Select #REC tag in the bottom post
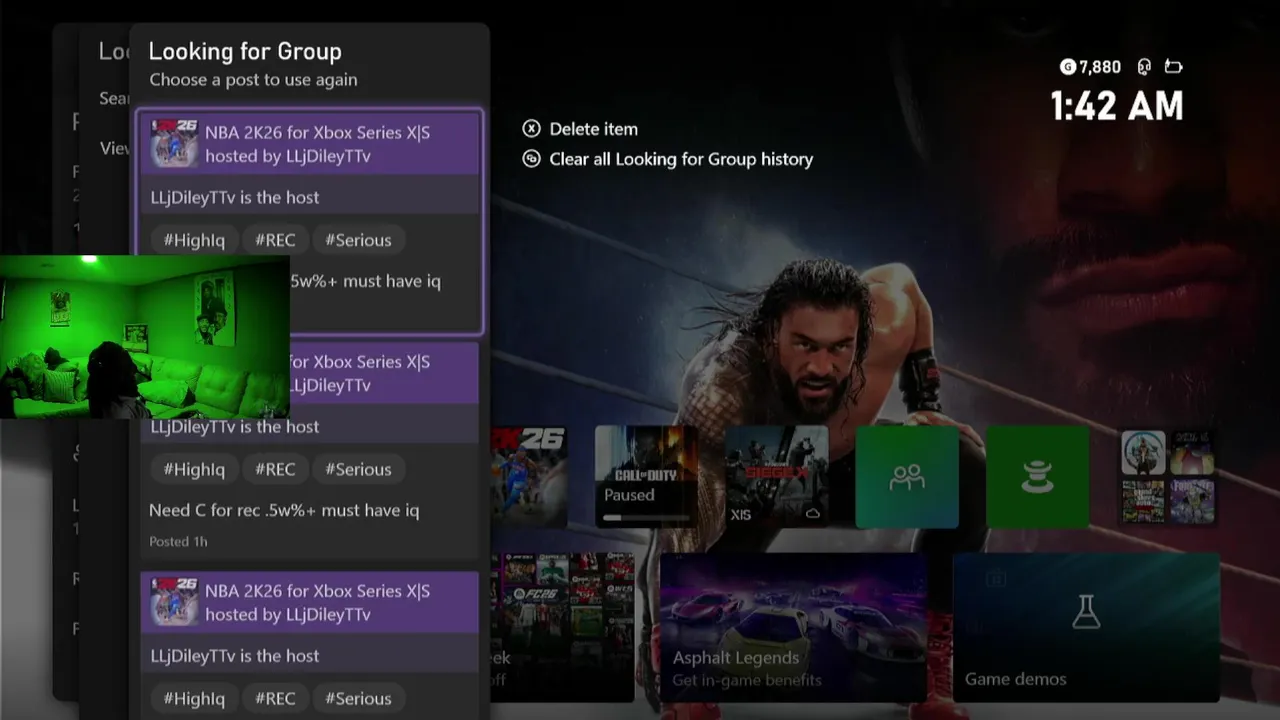 (x=275, y=698)
